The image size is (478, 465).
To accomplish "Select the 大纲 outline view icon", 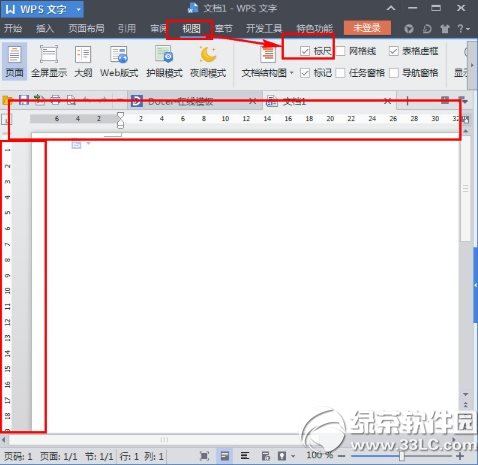I will coord(83,62).
